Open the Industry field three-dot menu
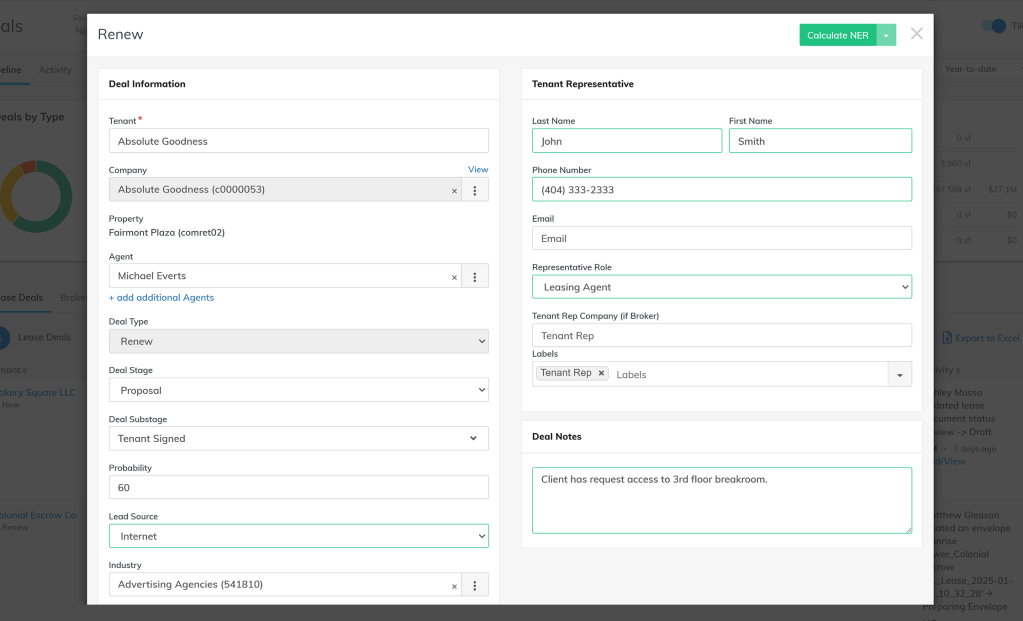 coord(474,585)
